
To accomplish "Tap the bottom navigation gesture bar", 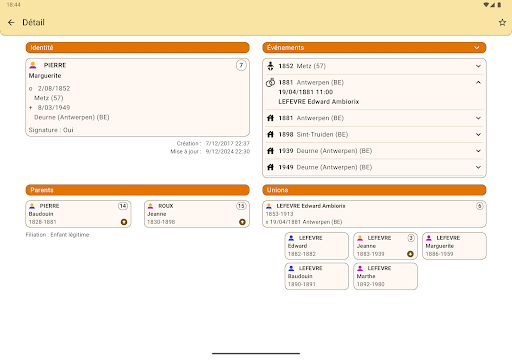I will (256, 353).
